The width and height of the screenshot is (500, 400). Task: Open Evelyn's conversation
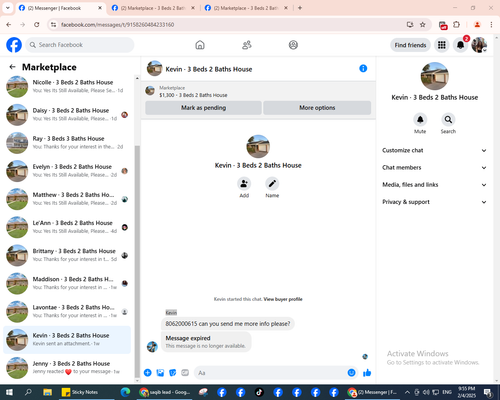(x=67, y=171)
